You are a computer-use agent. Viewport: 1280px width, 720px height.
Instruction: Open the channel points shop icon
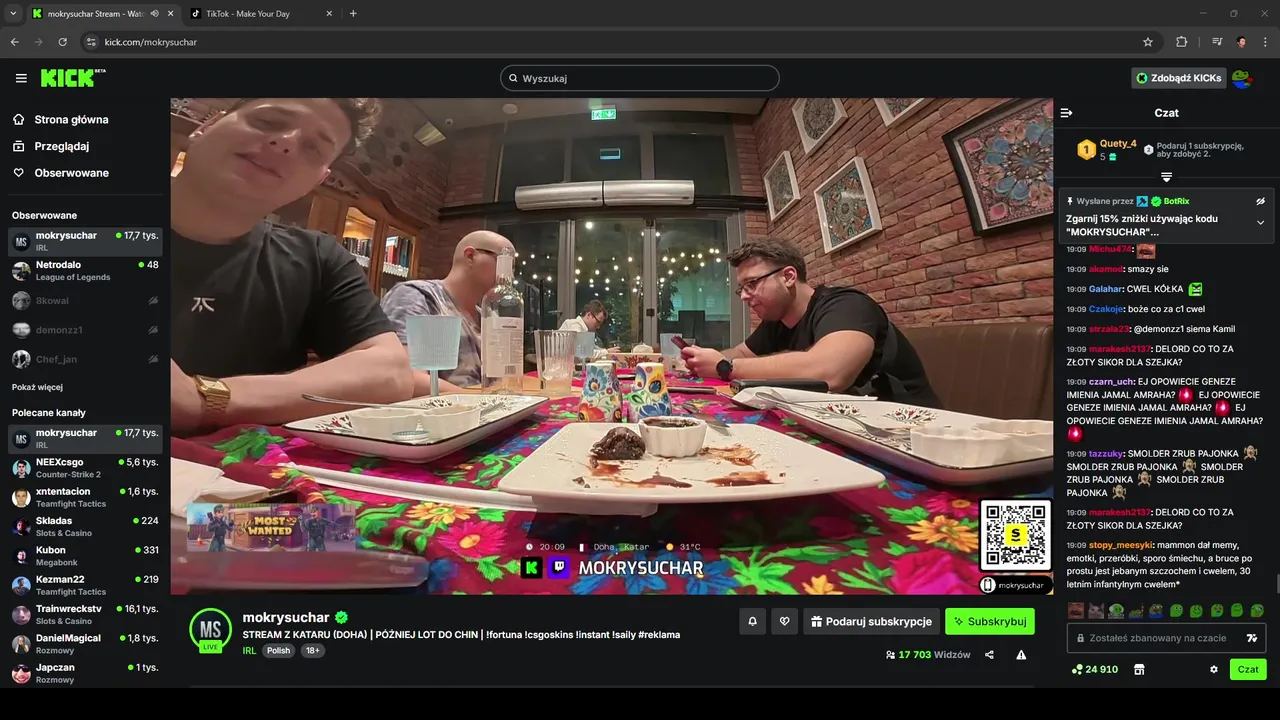pyautogui.click(x=1138, y=669)
